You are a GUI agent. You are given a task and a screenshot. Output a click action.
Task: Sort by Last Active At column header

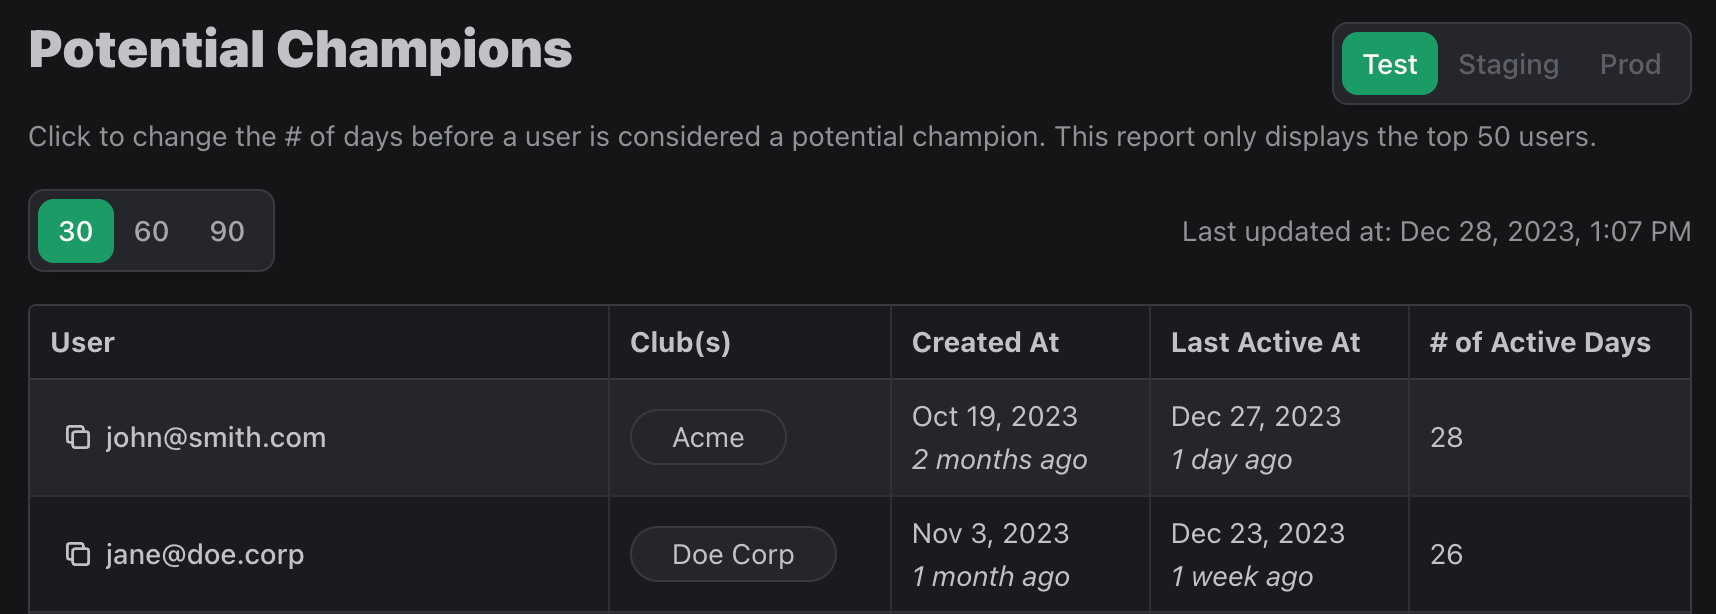coord(1265,342)
